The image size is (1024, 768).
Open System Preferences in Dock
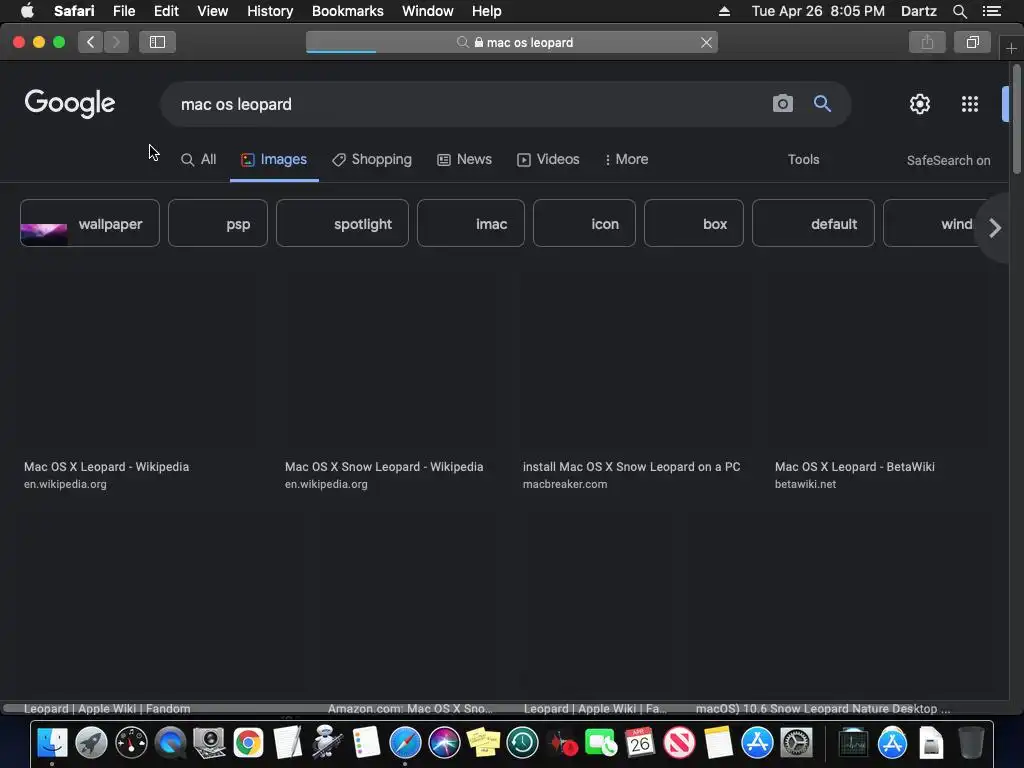click(x=797, y=743)
